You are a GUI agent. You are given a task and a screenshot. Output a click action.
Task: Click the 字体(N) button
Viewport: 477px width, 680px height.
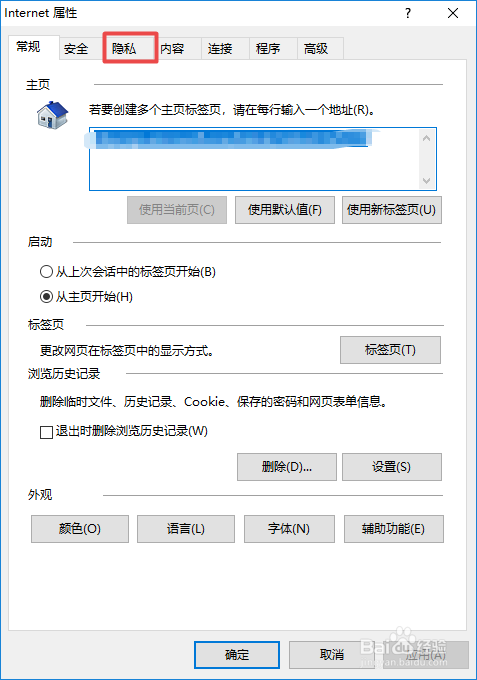(x=289, y=529)
